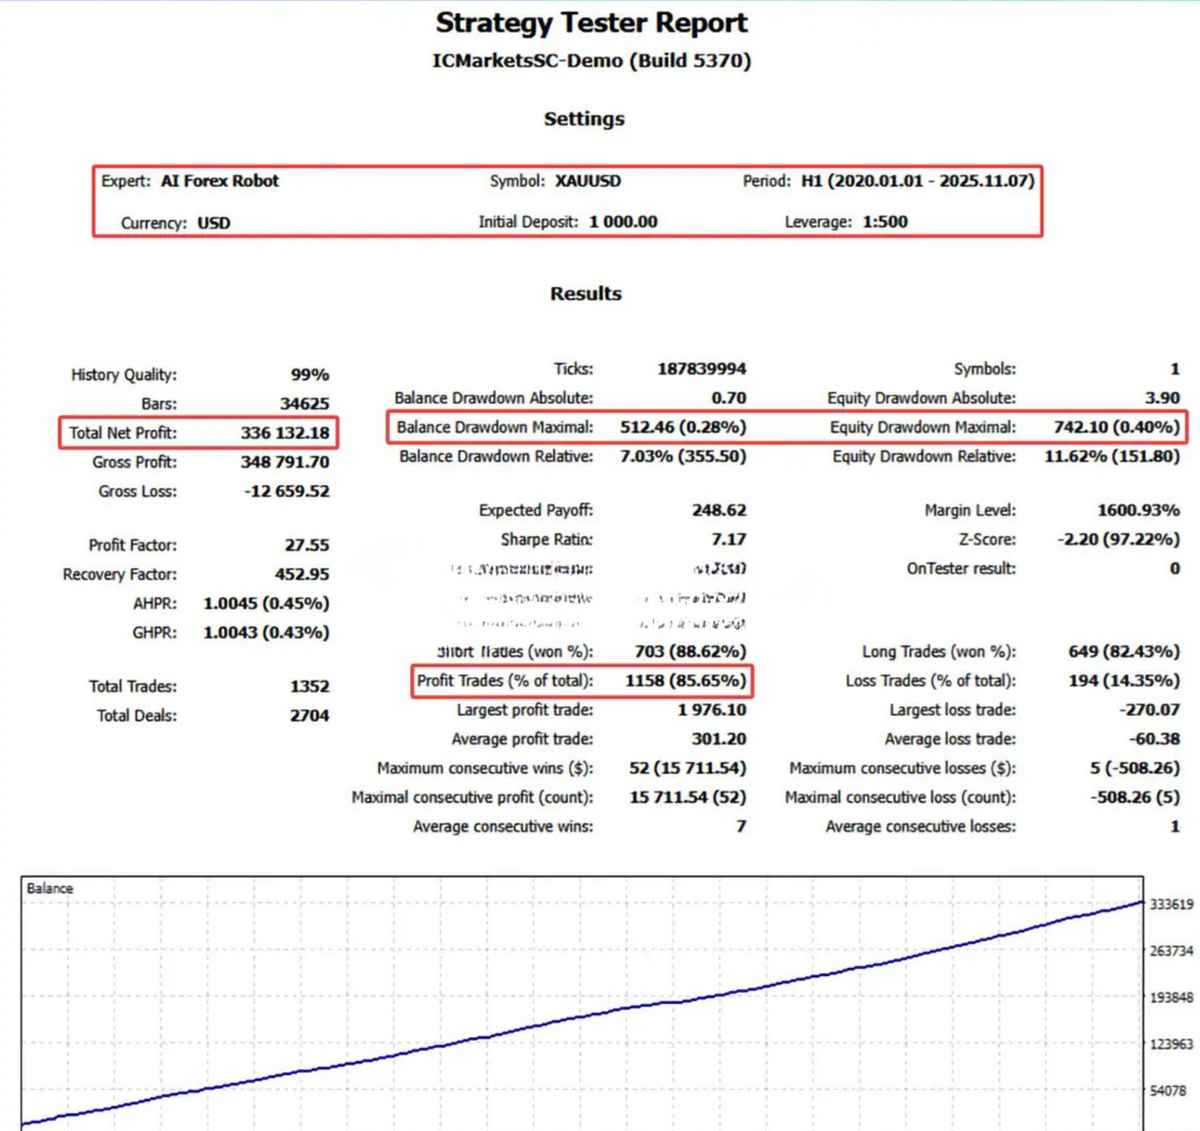The width and height of the screenshot is (1200, 1131).
Task: Click the Z-Score value -2.20 (97.22%)
Action: click(x=1118, y=539)
